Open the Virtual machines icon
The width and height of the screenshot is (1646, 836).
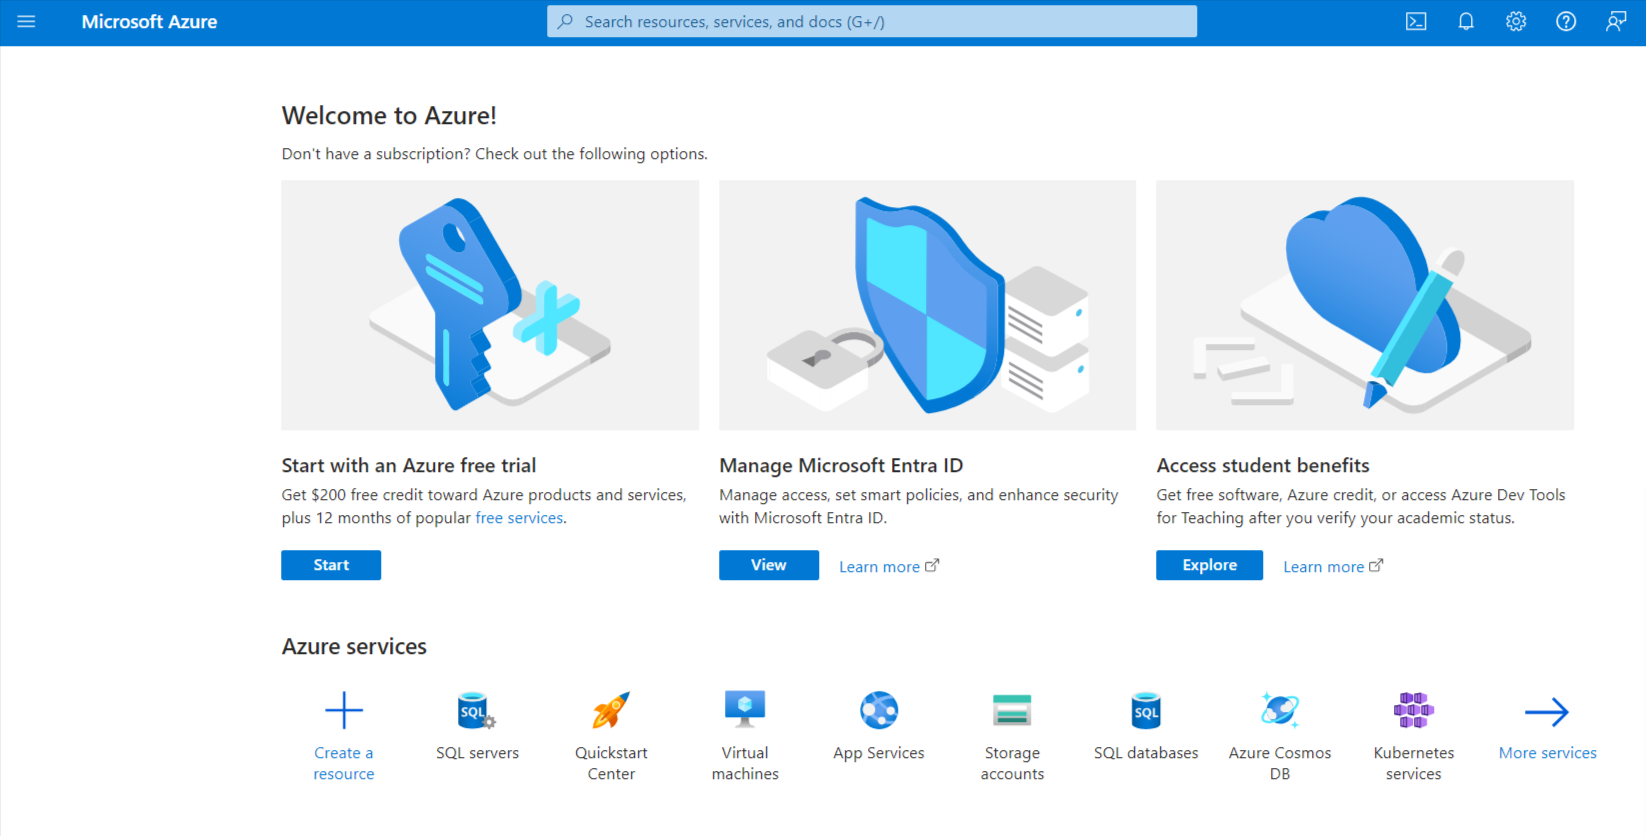click(745, 709)
